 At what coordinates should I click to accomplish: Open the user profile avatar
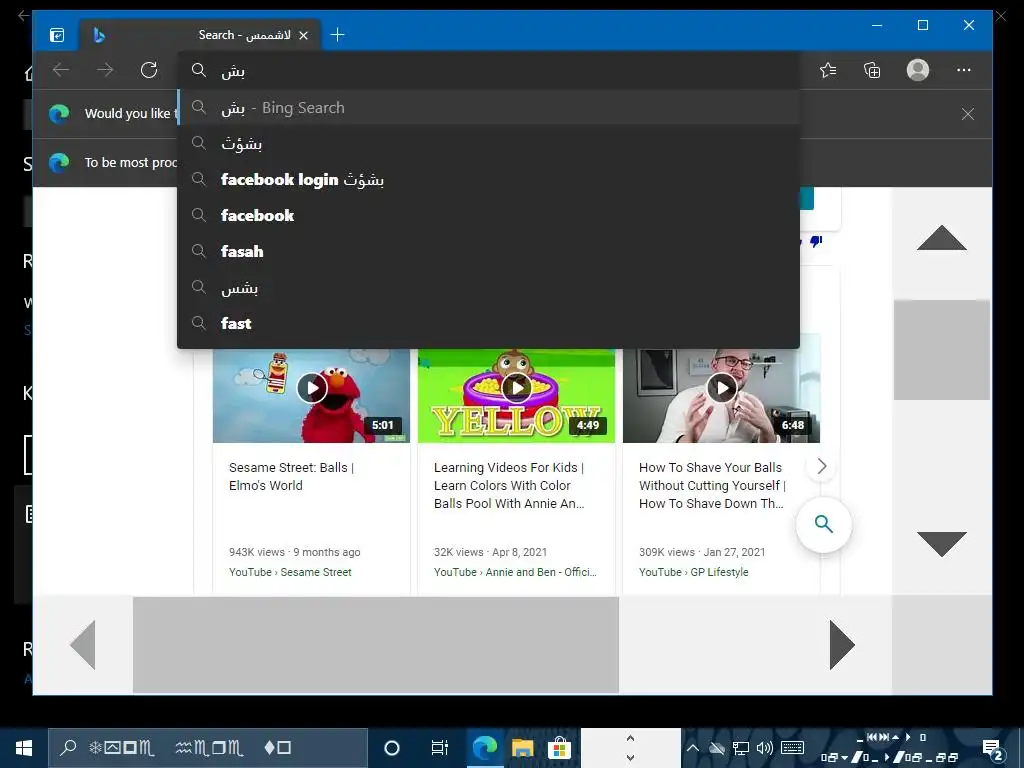pos(918,70)
